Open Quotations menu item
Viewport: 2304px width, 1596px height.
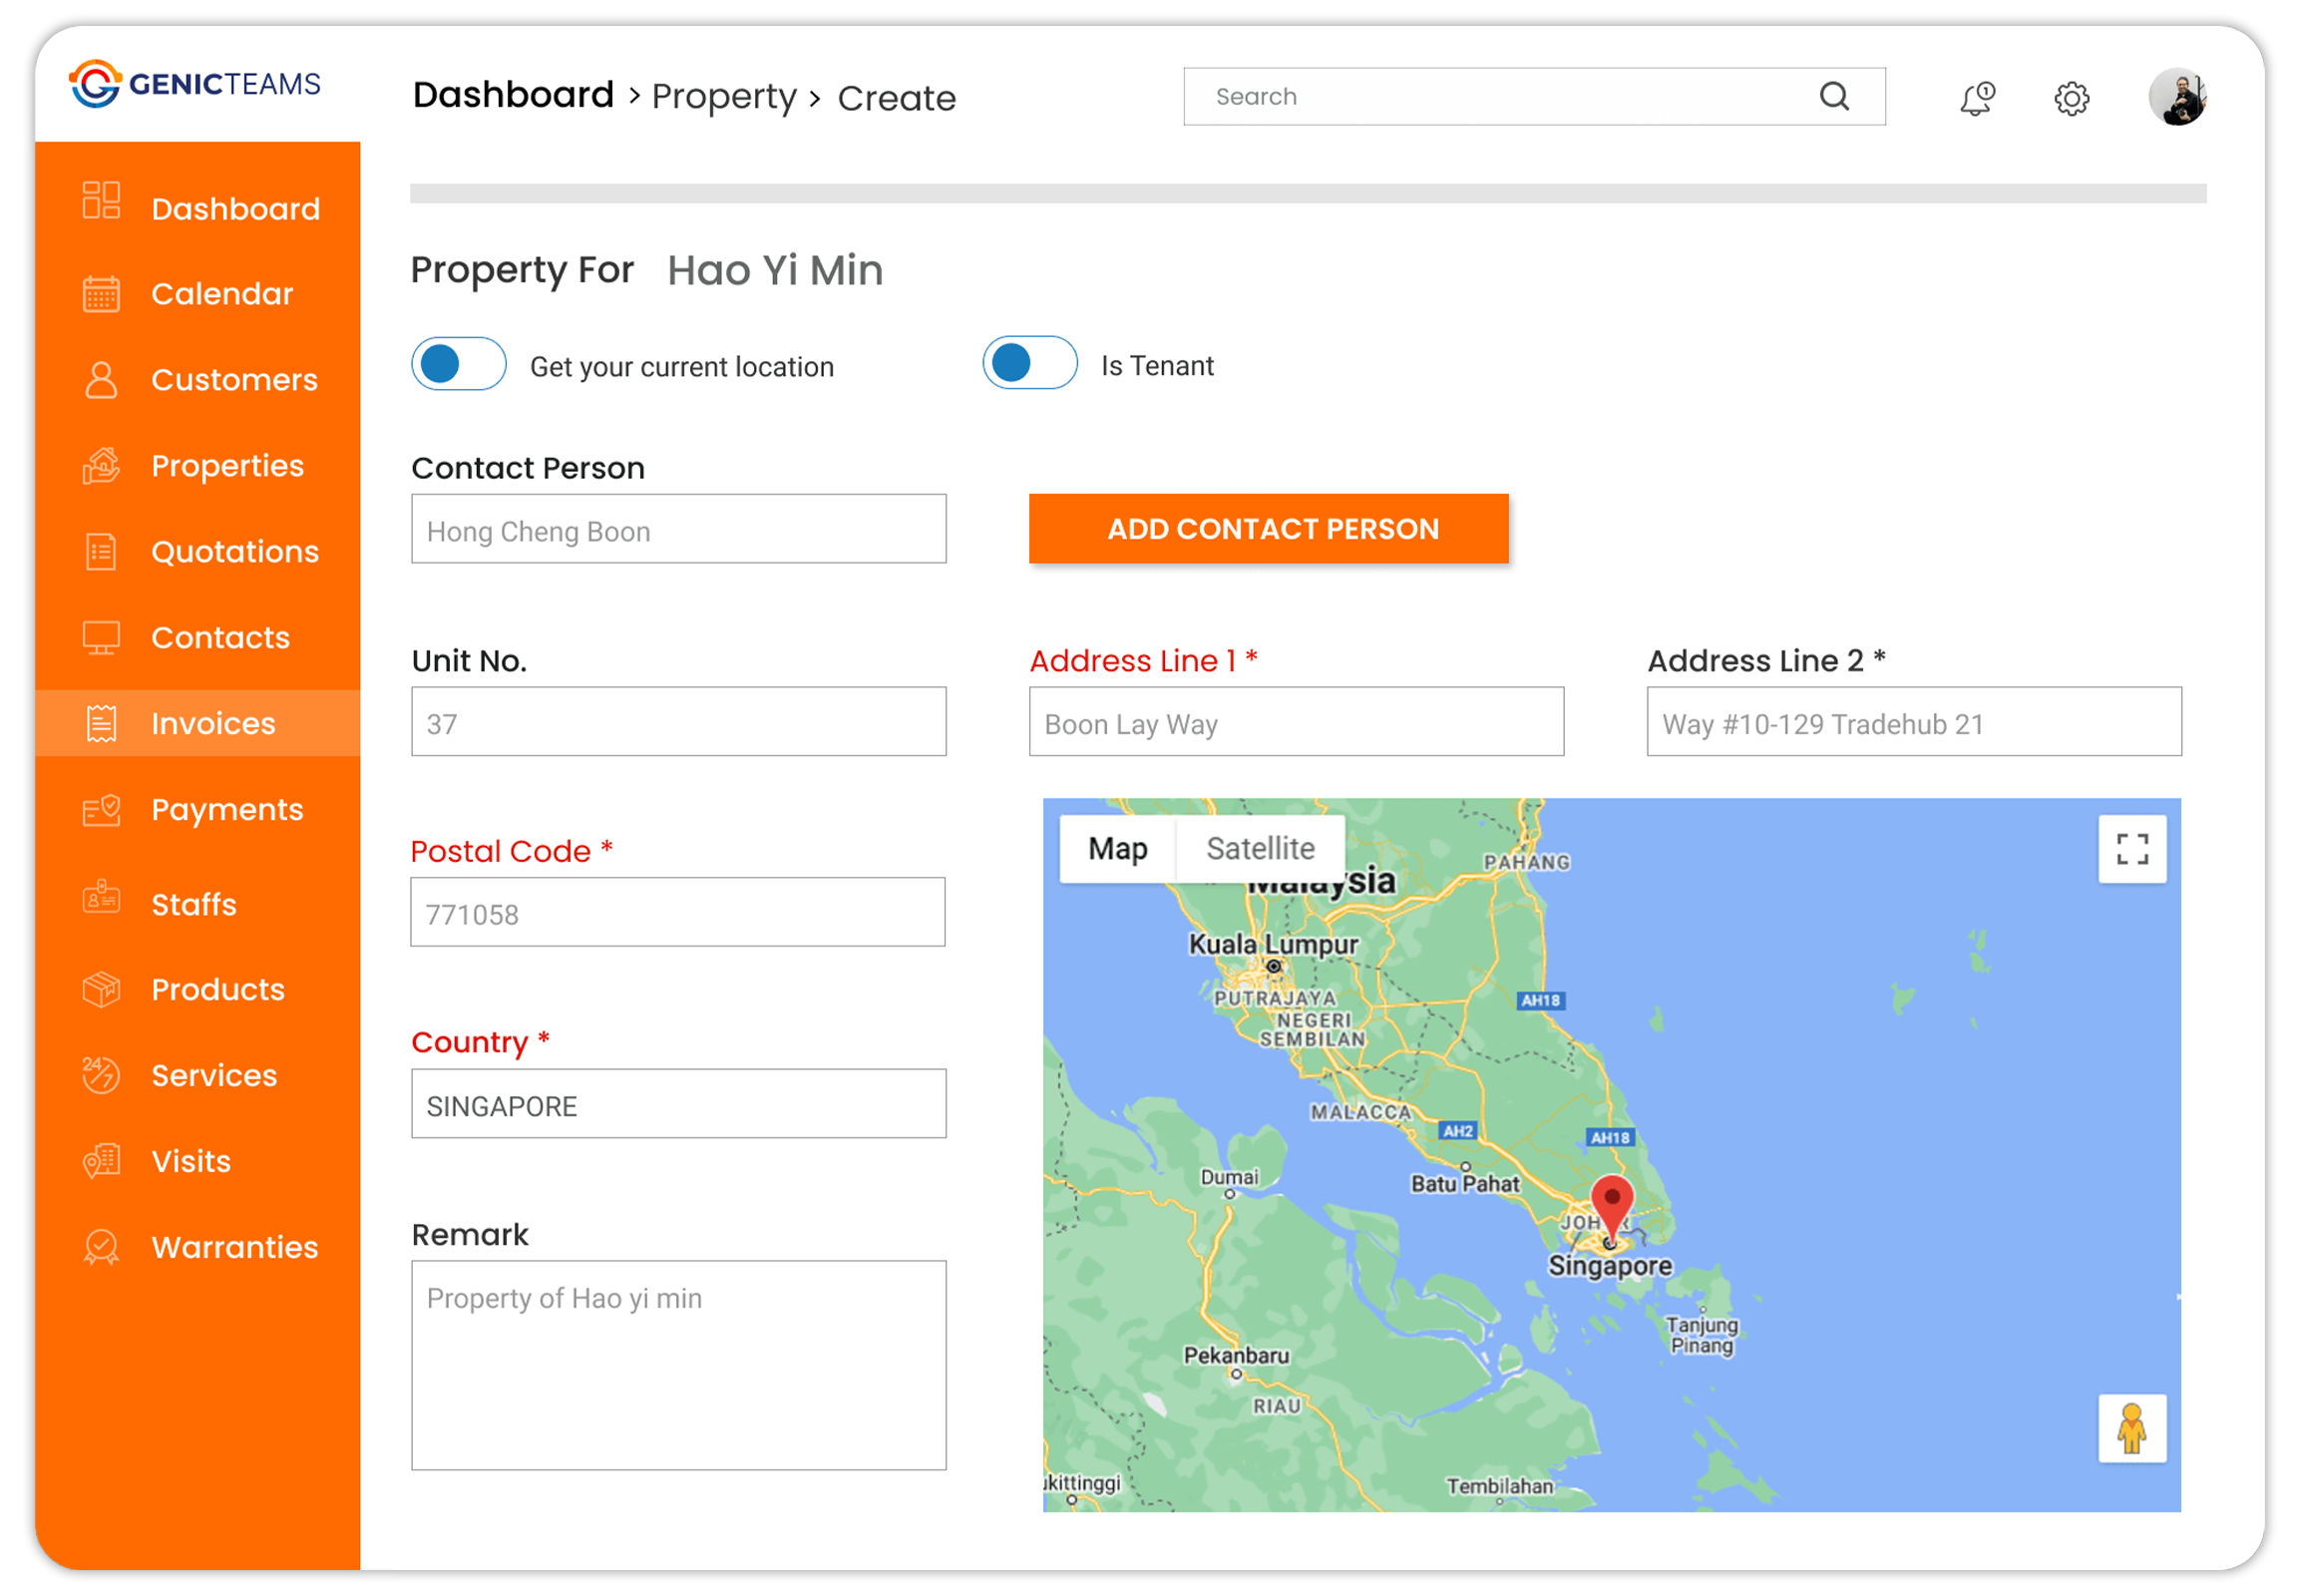pos(198,552)
